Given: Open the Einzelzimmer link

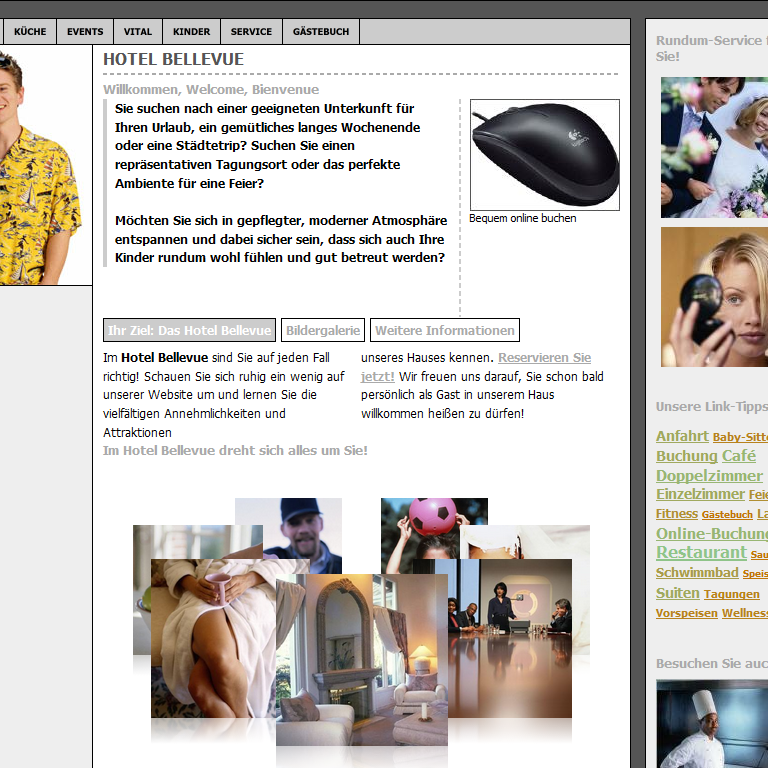Looking at the screenshot, I should click(700, 494).
